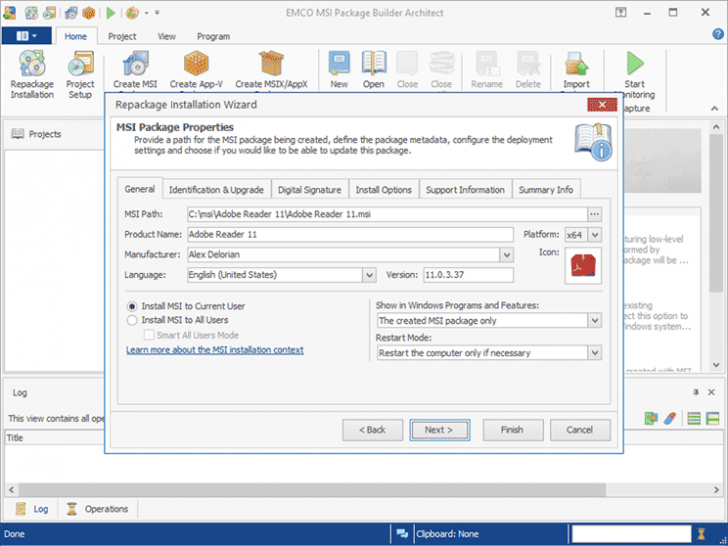Open the Program ribbon tab
The width and height of the screenshot is (728, 546).
[x=213, y=36]
